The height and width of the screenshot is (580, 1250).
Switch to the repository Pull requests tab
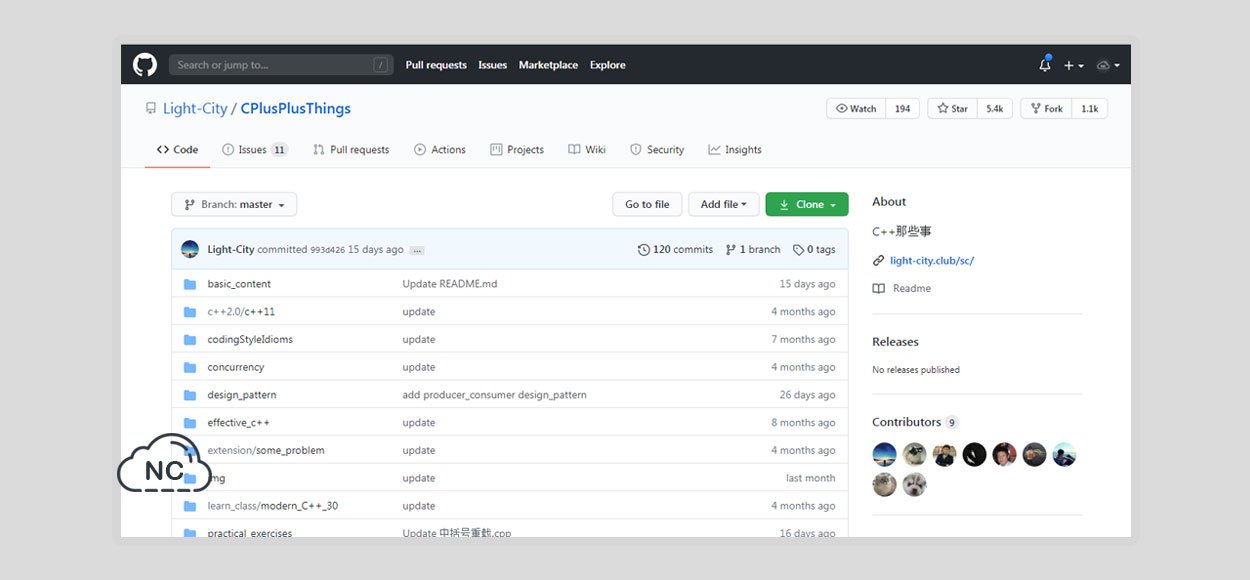(x=351, y=150)
